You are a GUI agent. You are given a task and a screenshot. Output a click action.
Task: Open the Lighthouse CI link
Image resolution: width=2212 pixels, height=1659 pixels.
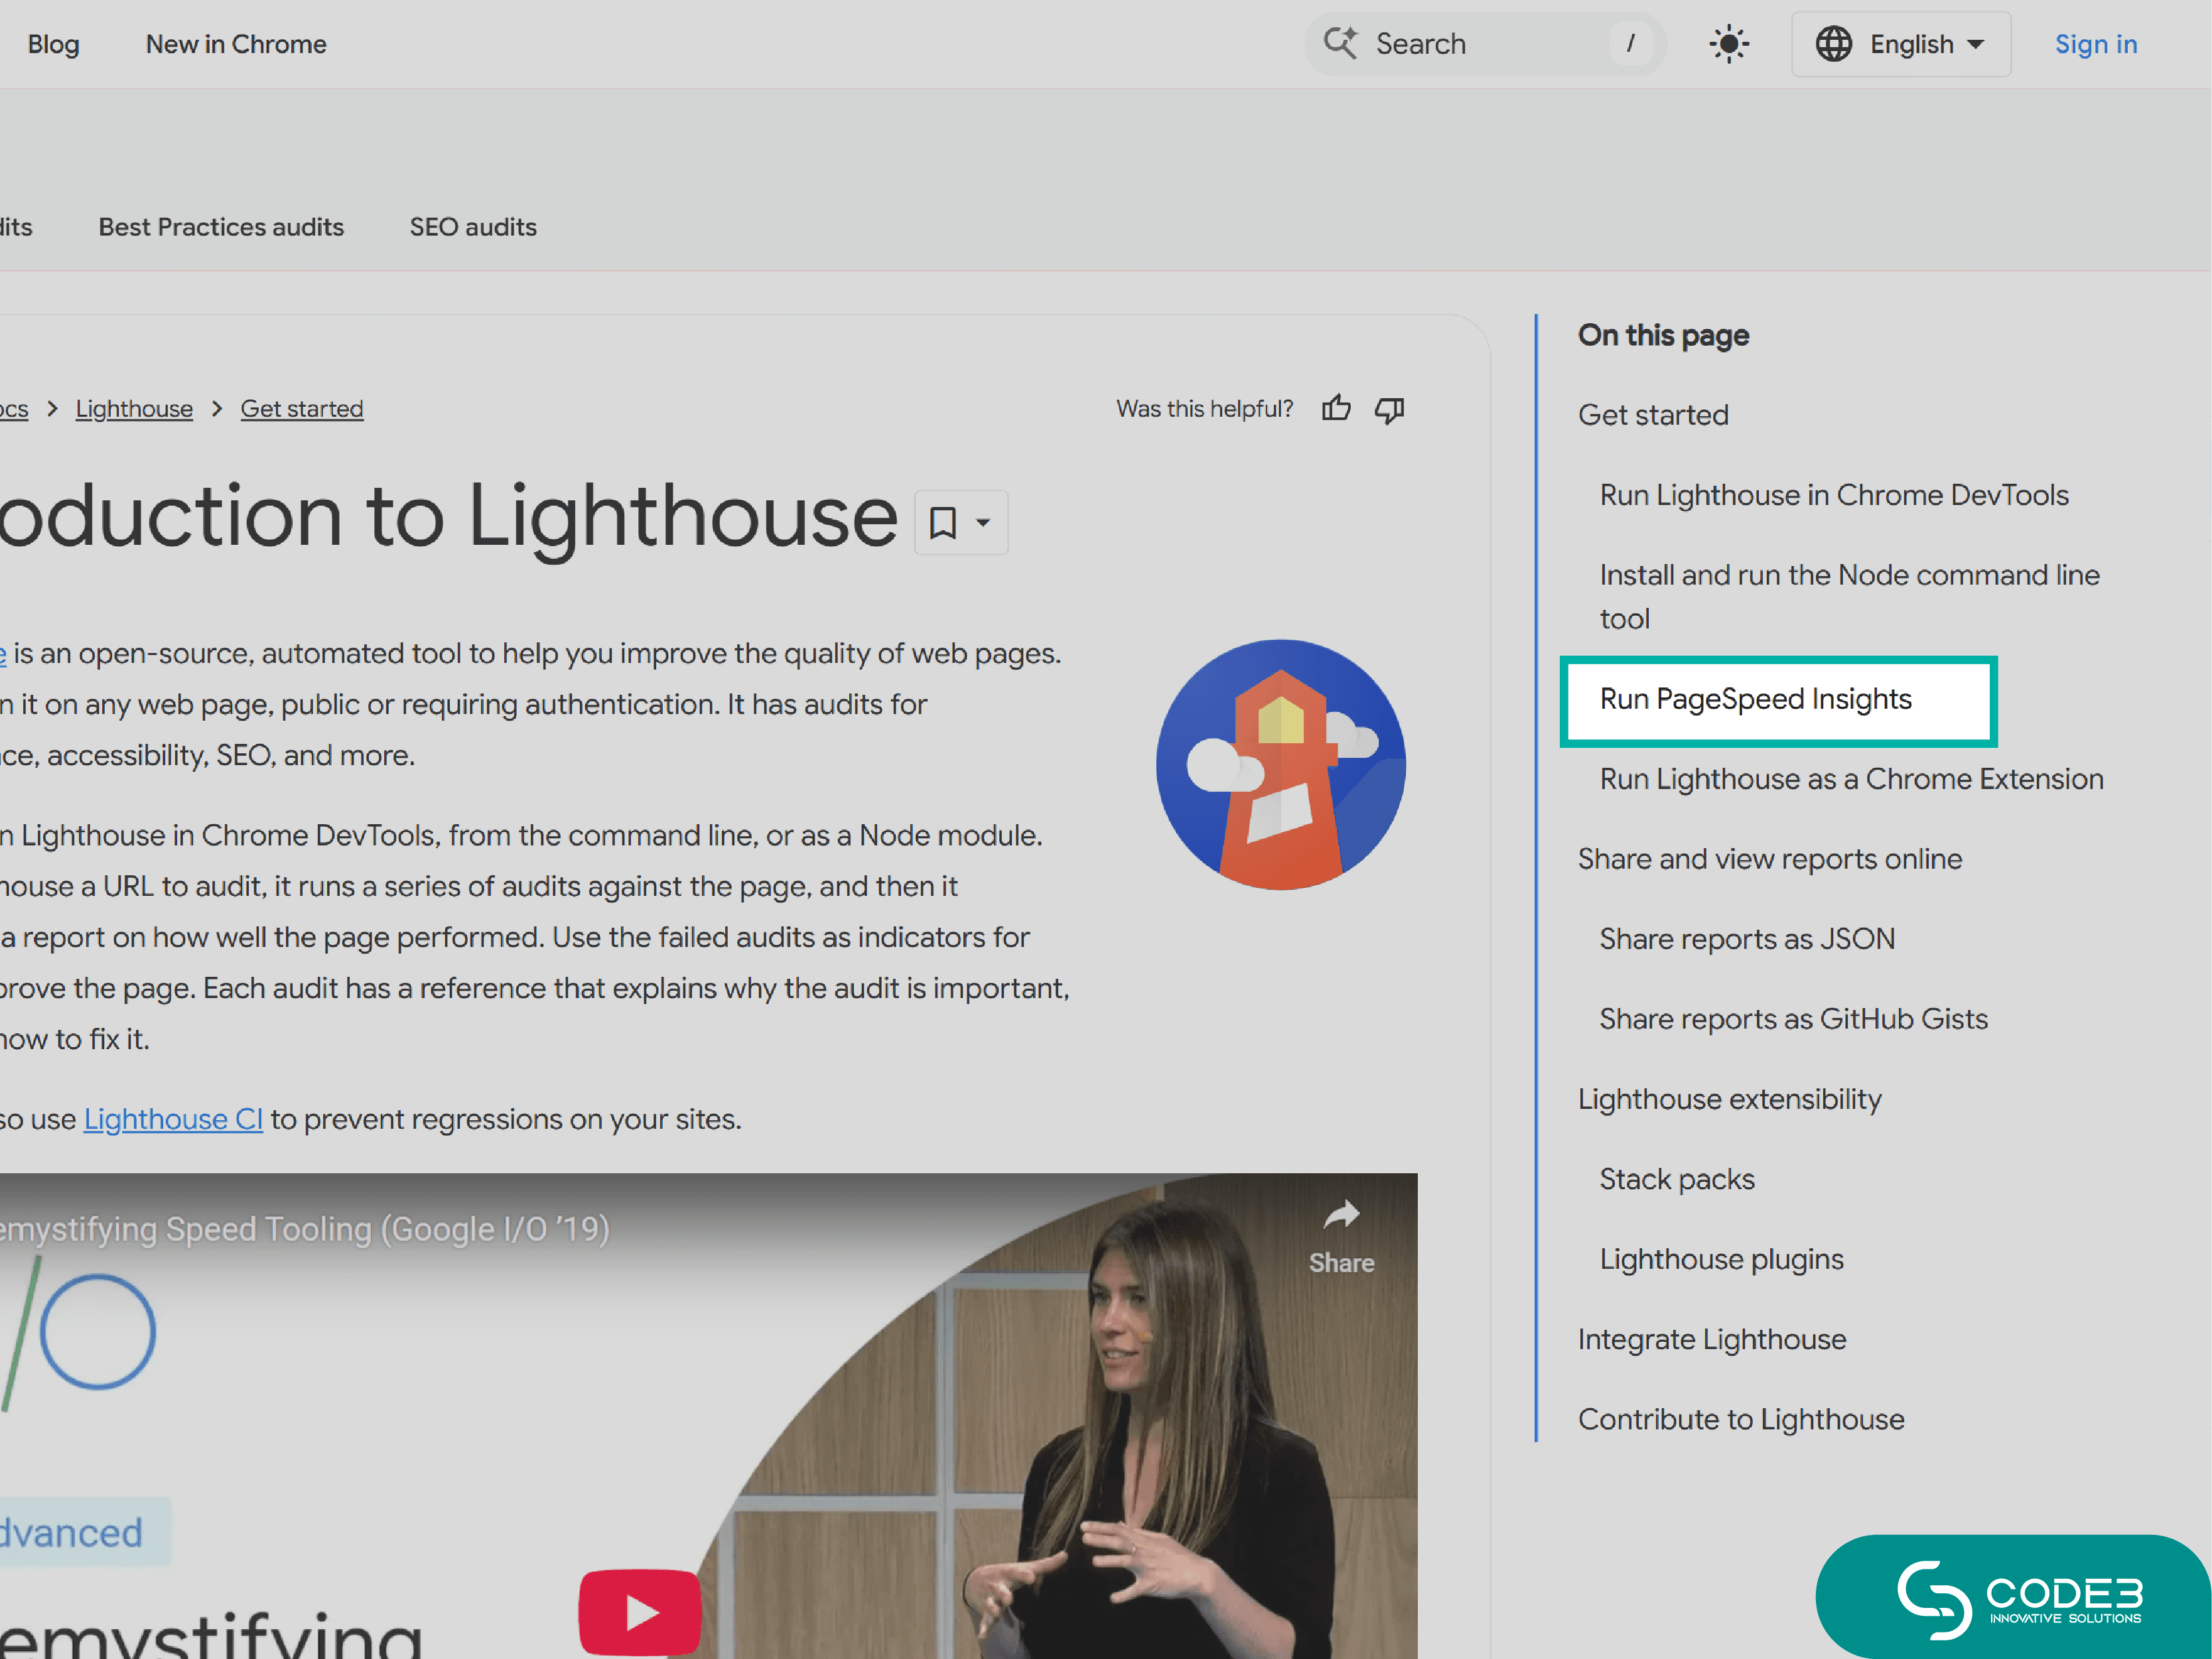coord(173,1119)
